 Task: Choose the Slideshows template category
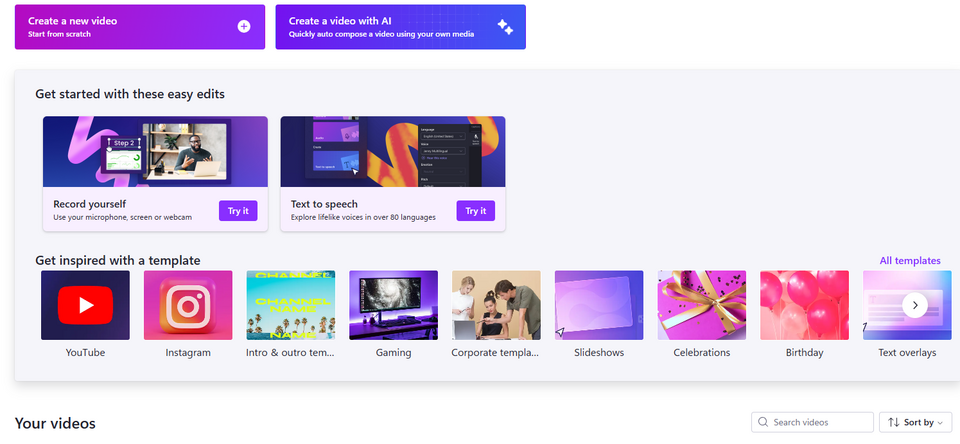click(x=599, y=305)
